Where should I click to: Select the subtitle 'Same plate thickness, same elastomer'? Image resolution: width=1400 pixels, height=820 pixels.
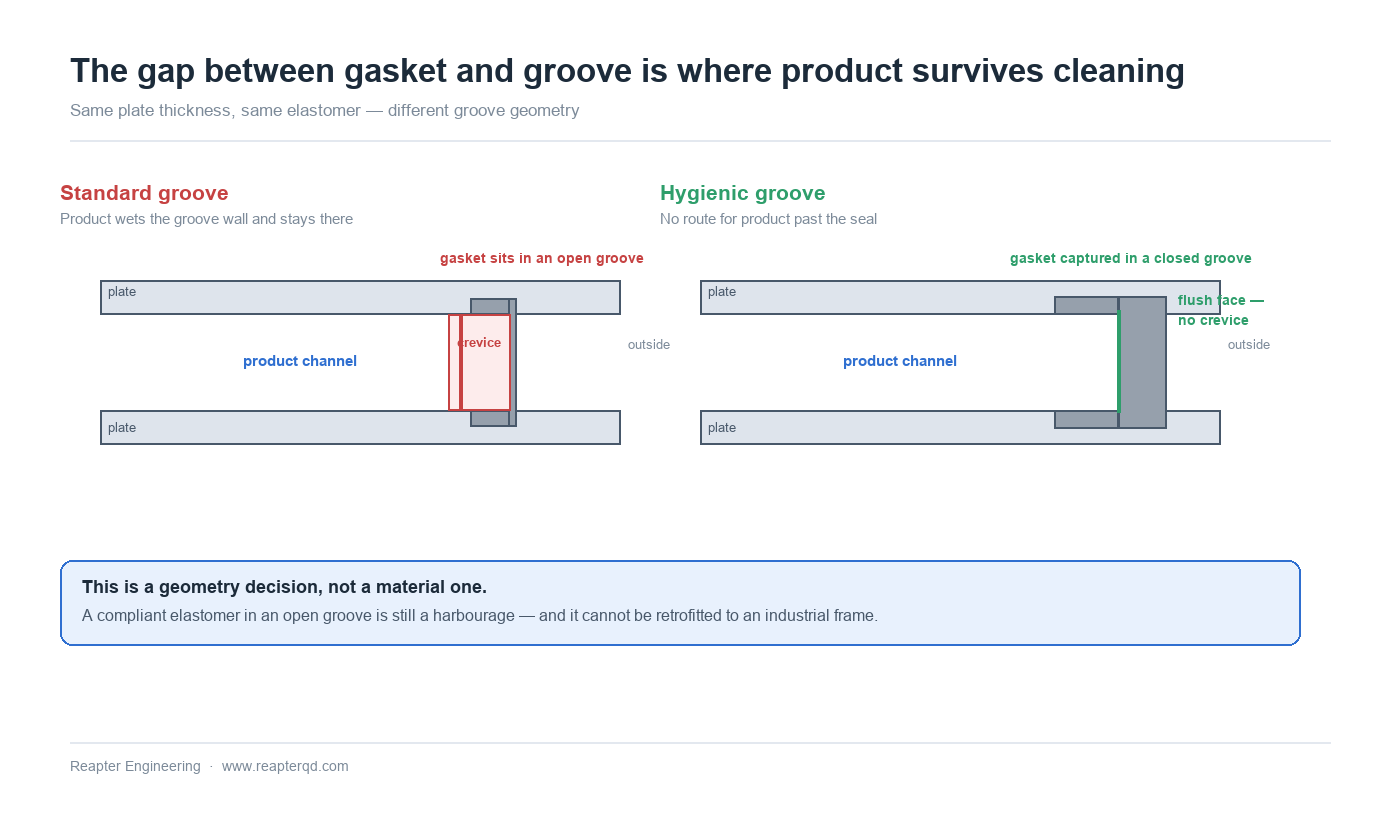pos(325,111)
